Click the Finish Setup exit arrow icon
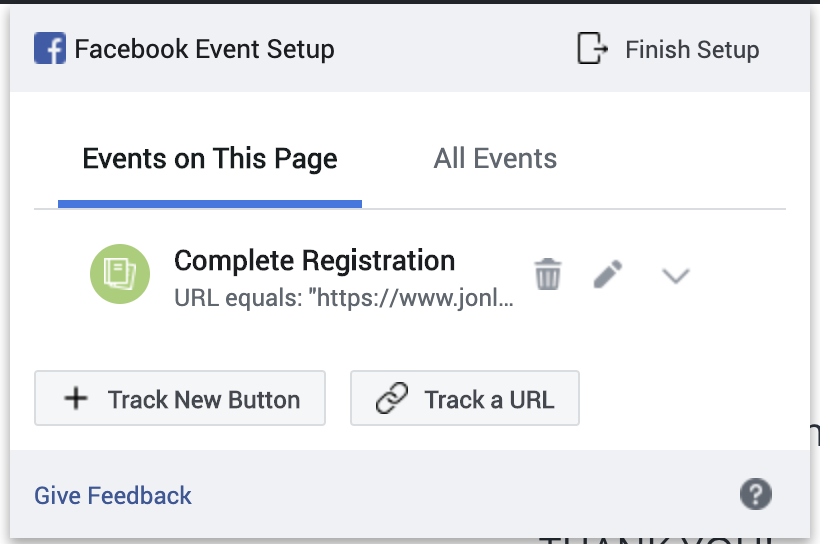This screenshot has height=544, width=820. 592,48
